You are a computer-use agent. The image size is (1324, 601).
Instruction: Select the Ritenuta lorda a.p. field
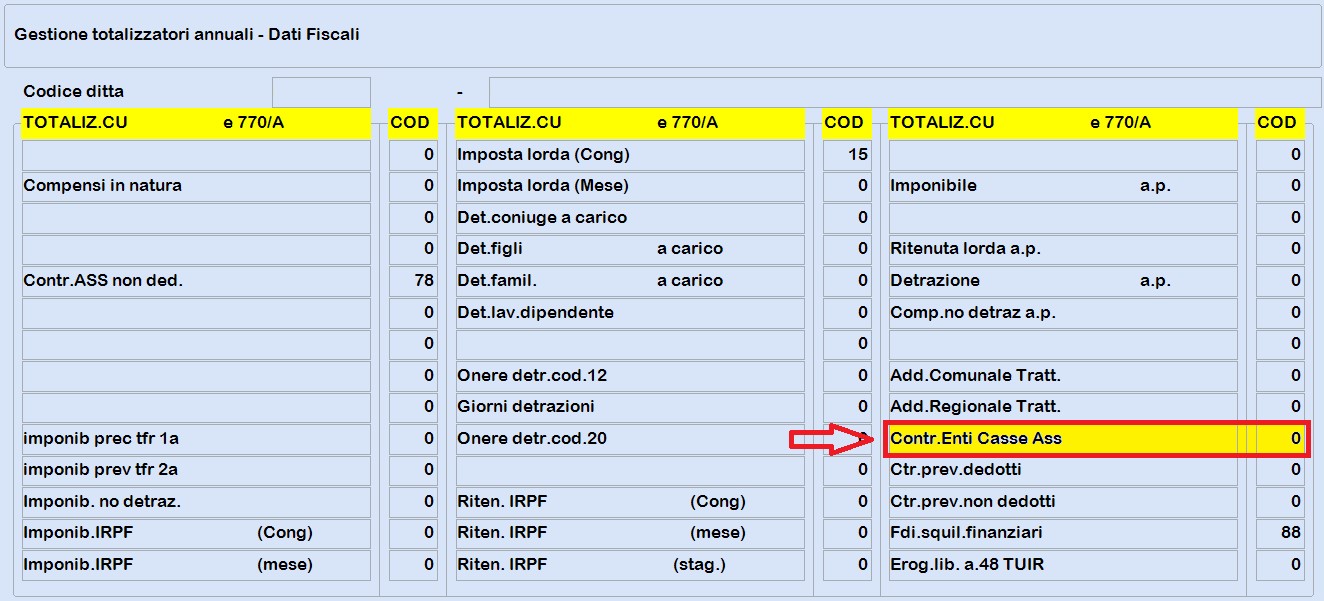coord(1063,249)
